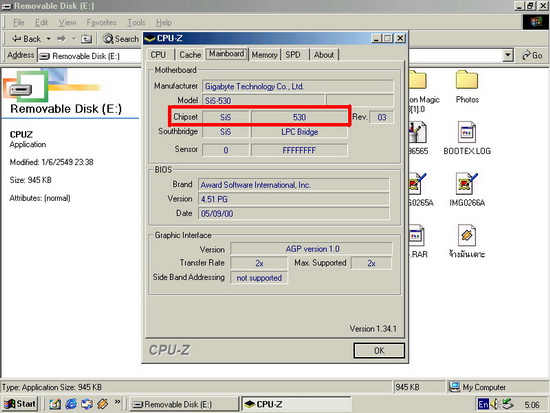Click the chipset Rev. value 03
The image size is (550, 413).
[382, 117]
